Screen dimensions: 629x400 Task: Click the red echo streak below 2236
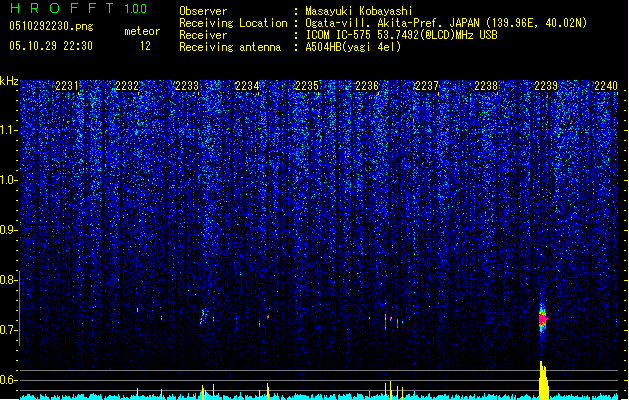pos(386,323)
